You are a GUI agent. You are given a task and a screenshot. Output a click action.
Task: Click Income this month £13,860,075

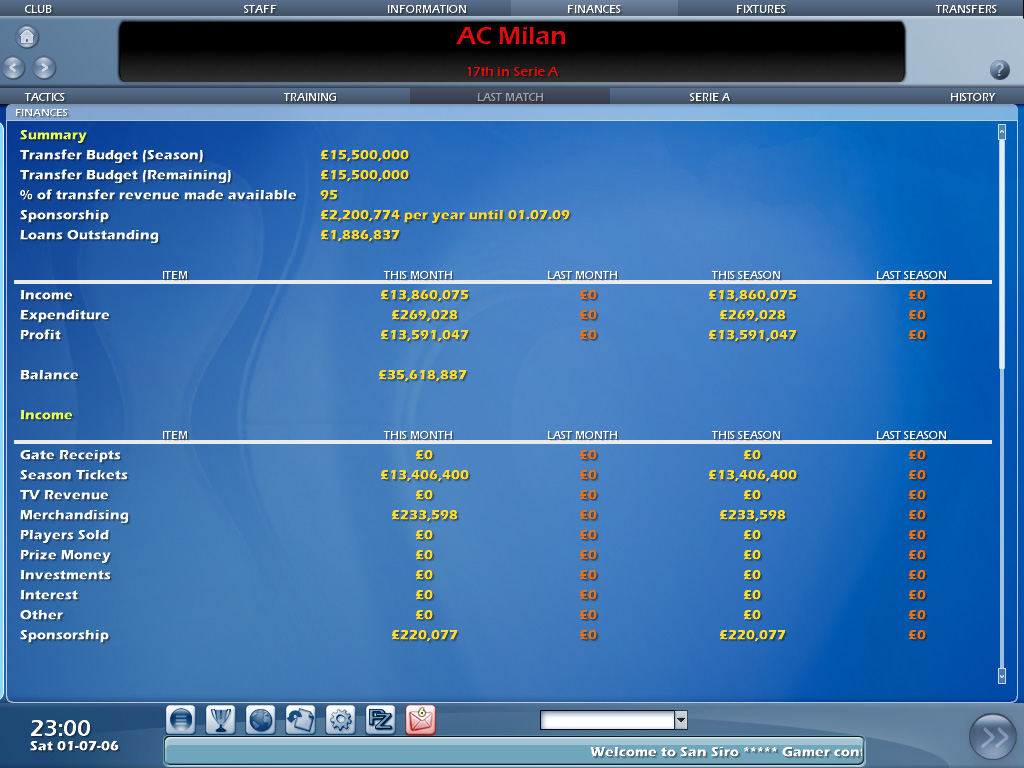(x=424, y=295)
